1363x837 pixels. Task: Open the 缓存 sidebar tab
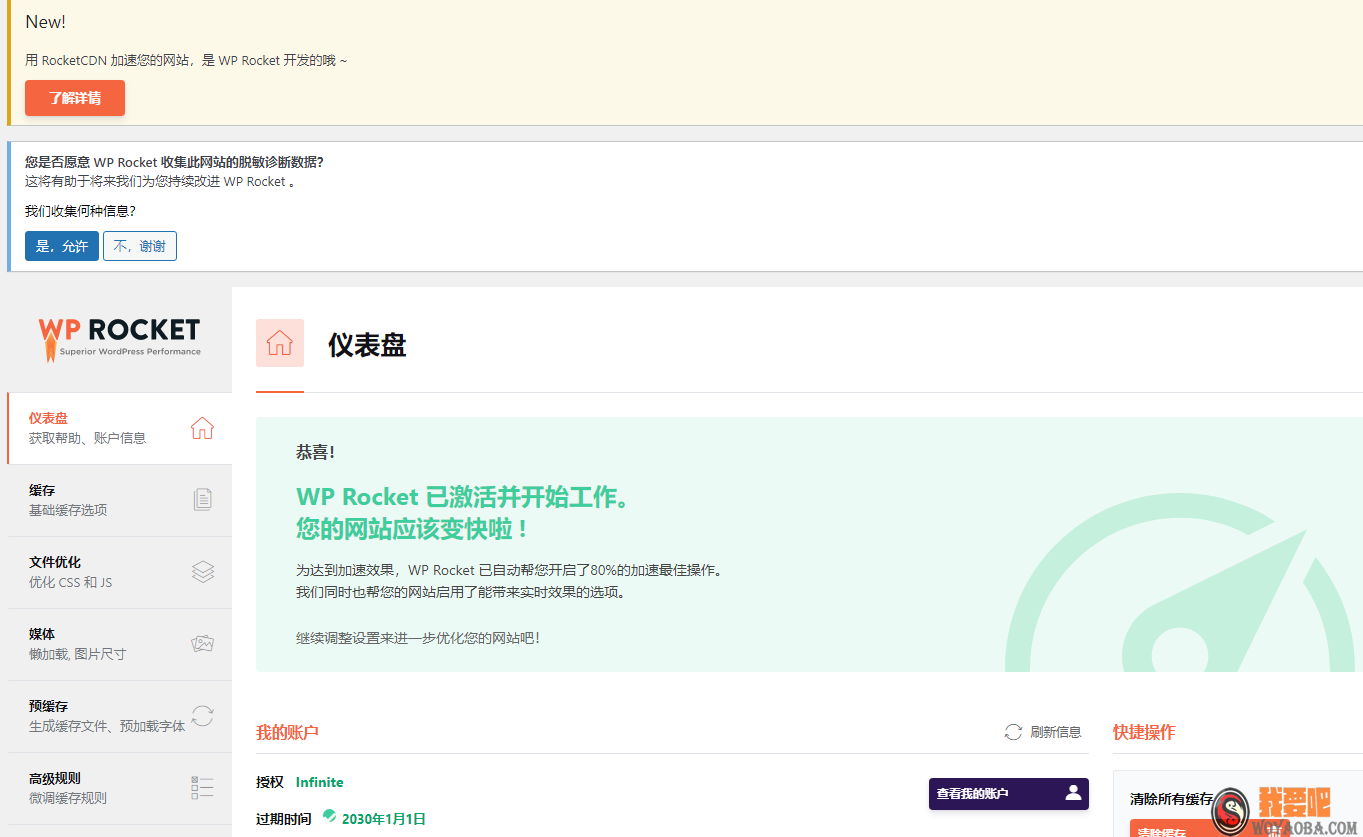click(120, 500)
